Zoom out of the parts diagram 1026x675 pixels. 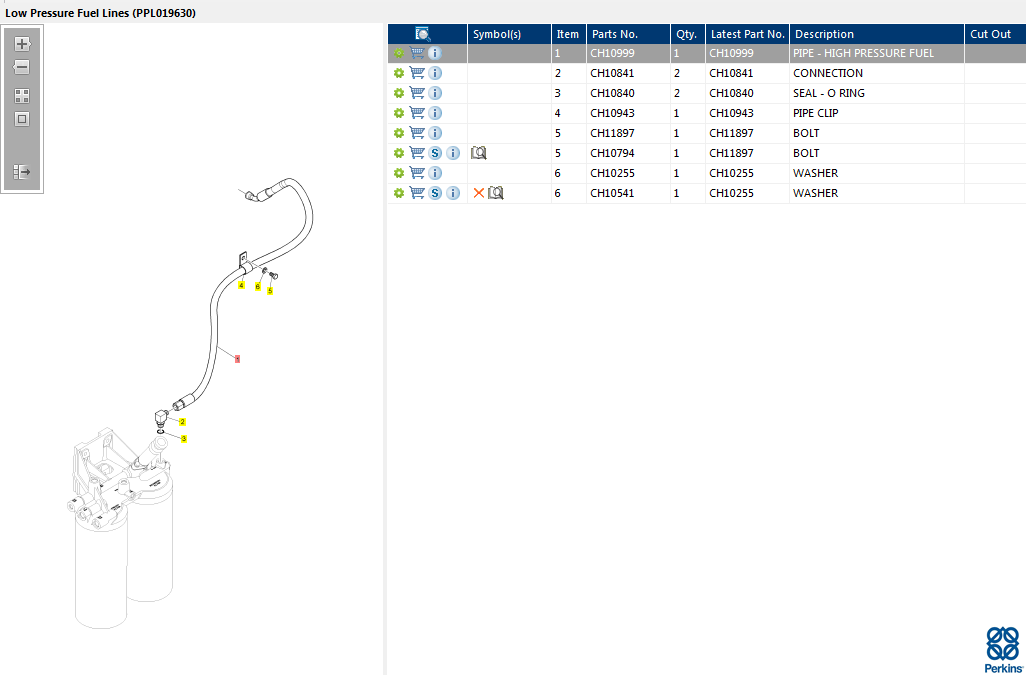pos(22,67)
